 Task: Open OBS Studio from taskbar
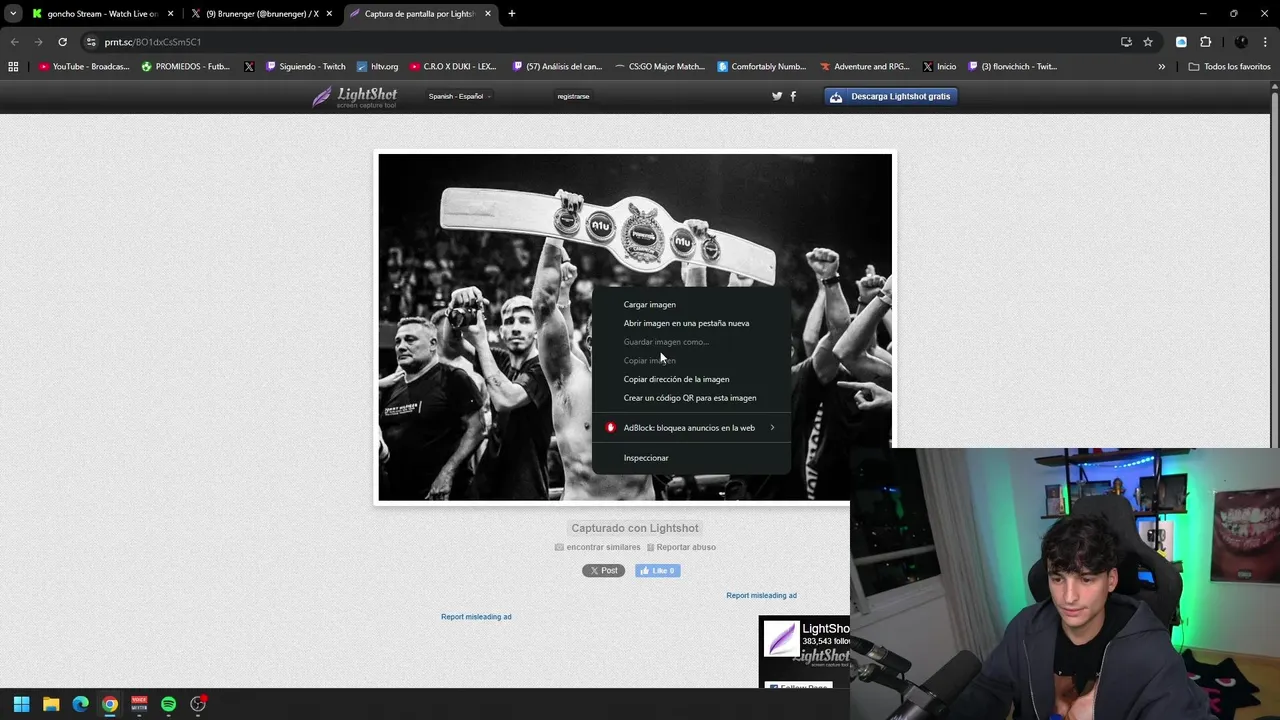(198, 704)
